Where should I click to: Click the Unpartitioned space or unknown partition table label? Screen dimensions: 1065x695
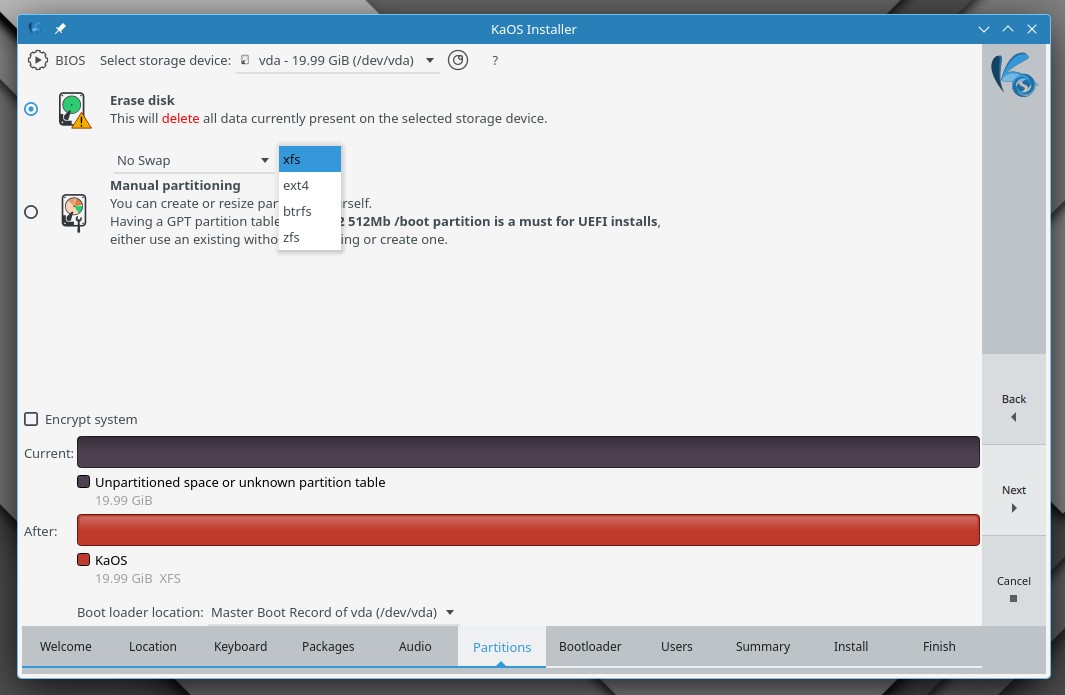pyautogui.click(x=240, y=482)
